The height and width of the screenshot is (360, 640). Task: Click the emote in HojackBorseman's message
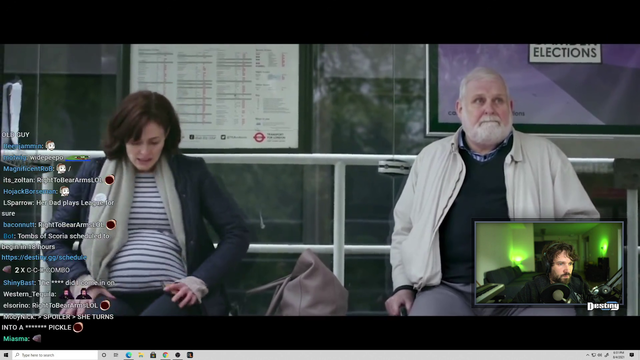pos(64,191)
